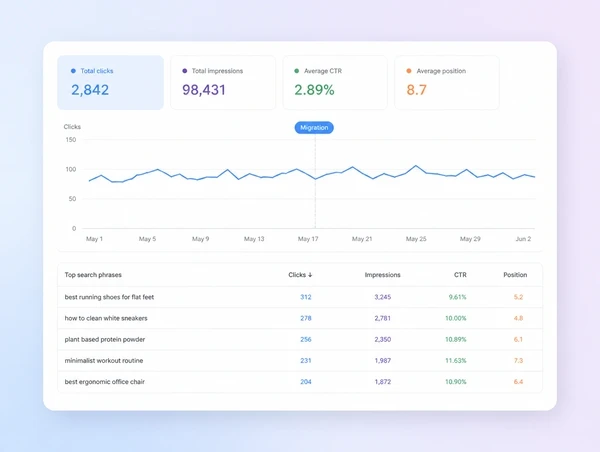Click the 4.8 position value
Image resolution: width=600 pixels, height=452 pixels.
tap(518, 318)
